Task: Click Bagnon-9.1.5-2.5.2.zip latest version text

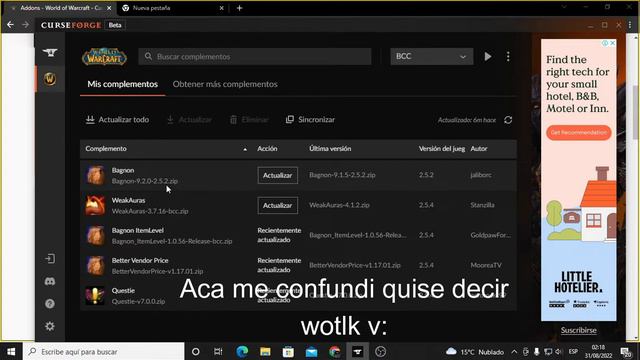Action: coord(342,175)
